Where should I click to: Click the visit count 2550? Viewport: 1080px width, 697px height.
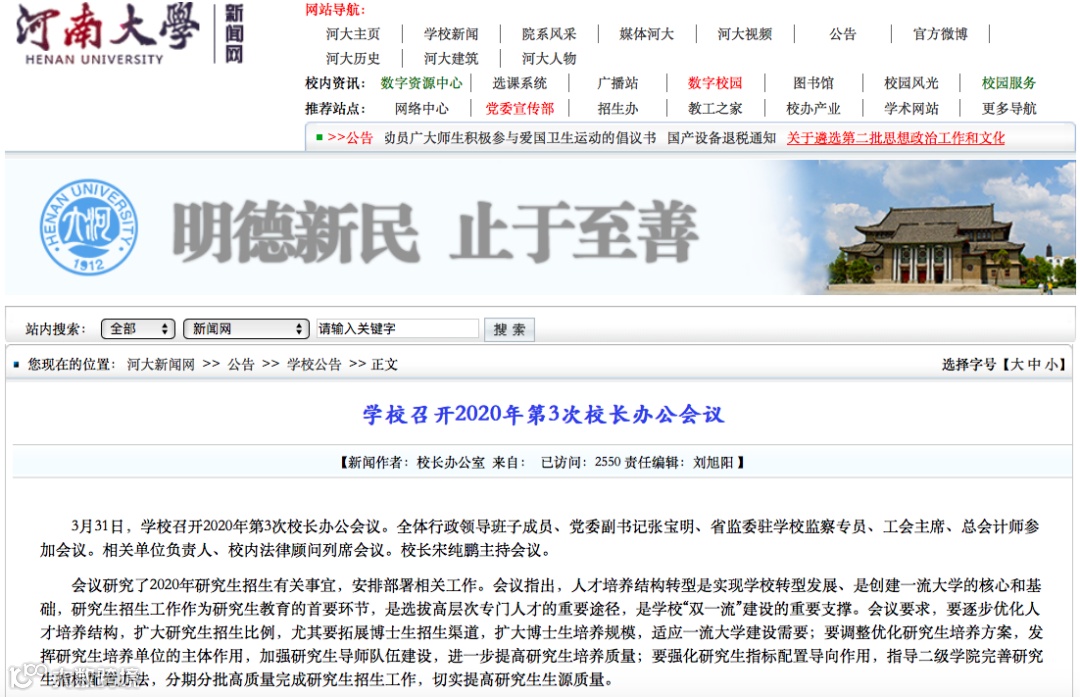(x=608, y=462)
